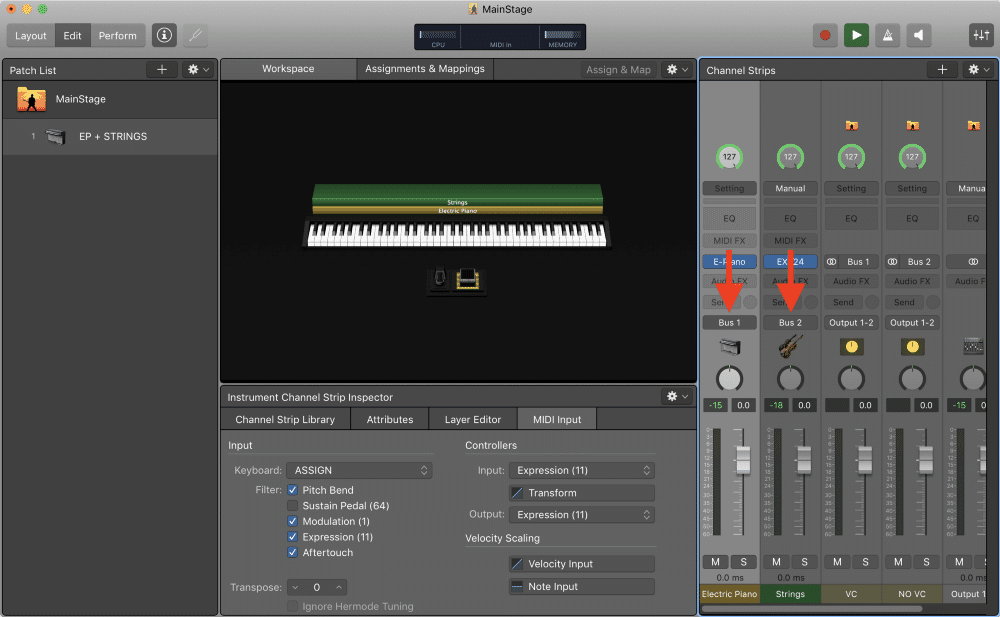Toggle the Expression (11) filter checkbox
This screenshot has height=617, width=1000.
click(x=293, y=537)
